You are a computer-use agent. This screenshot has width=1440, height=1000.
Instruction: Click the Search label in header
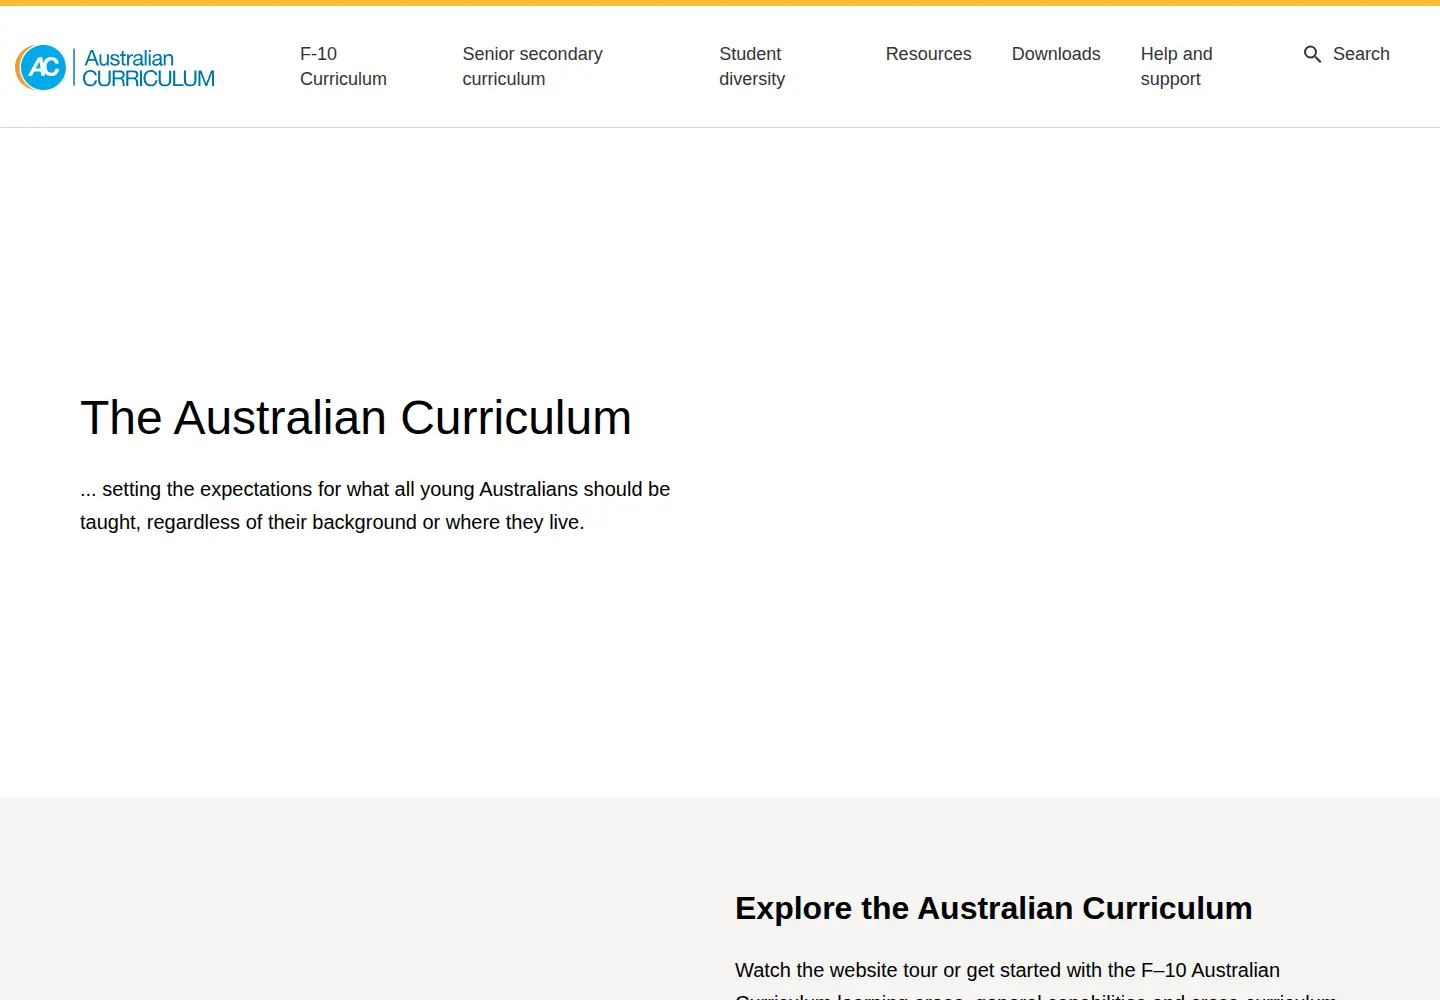[x=1361, y=54]
